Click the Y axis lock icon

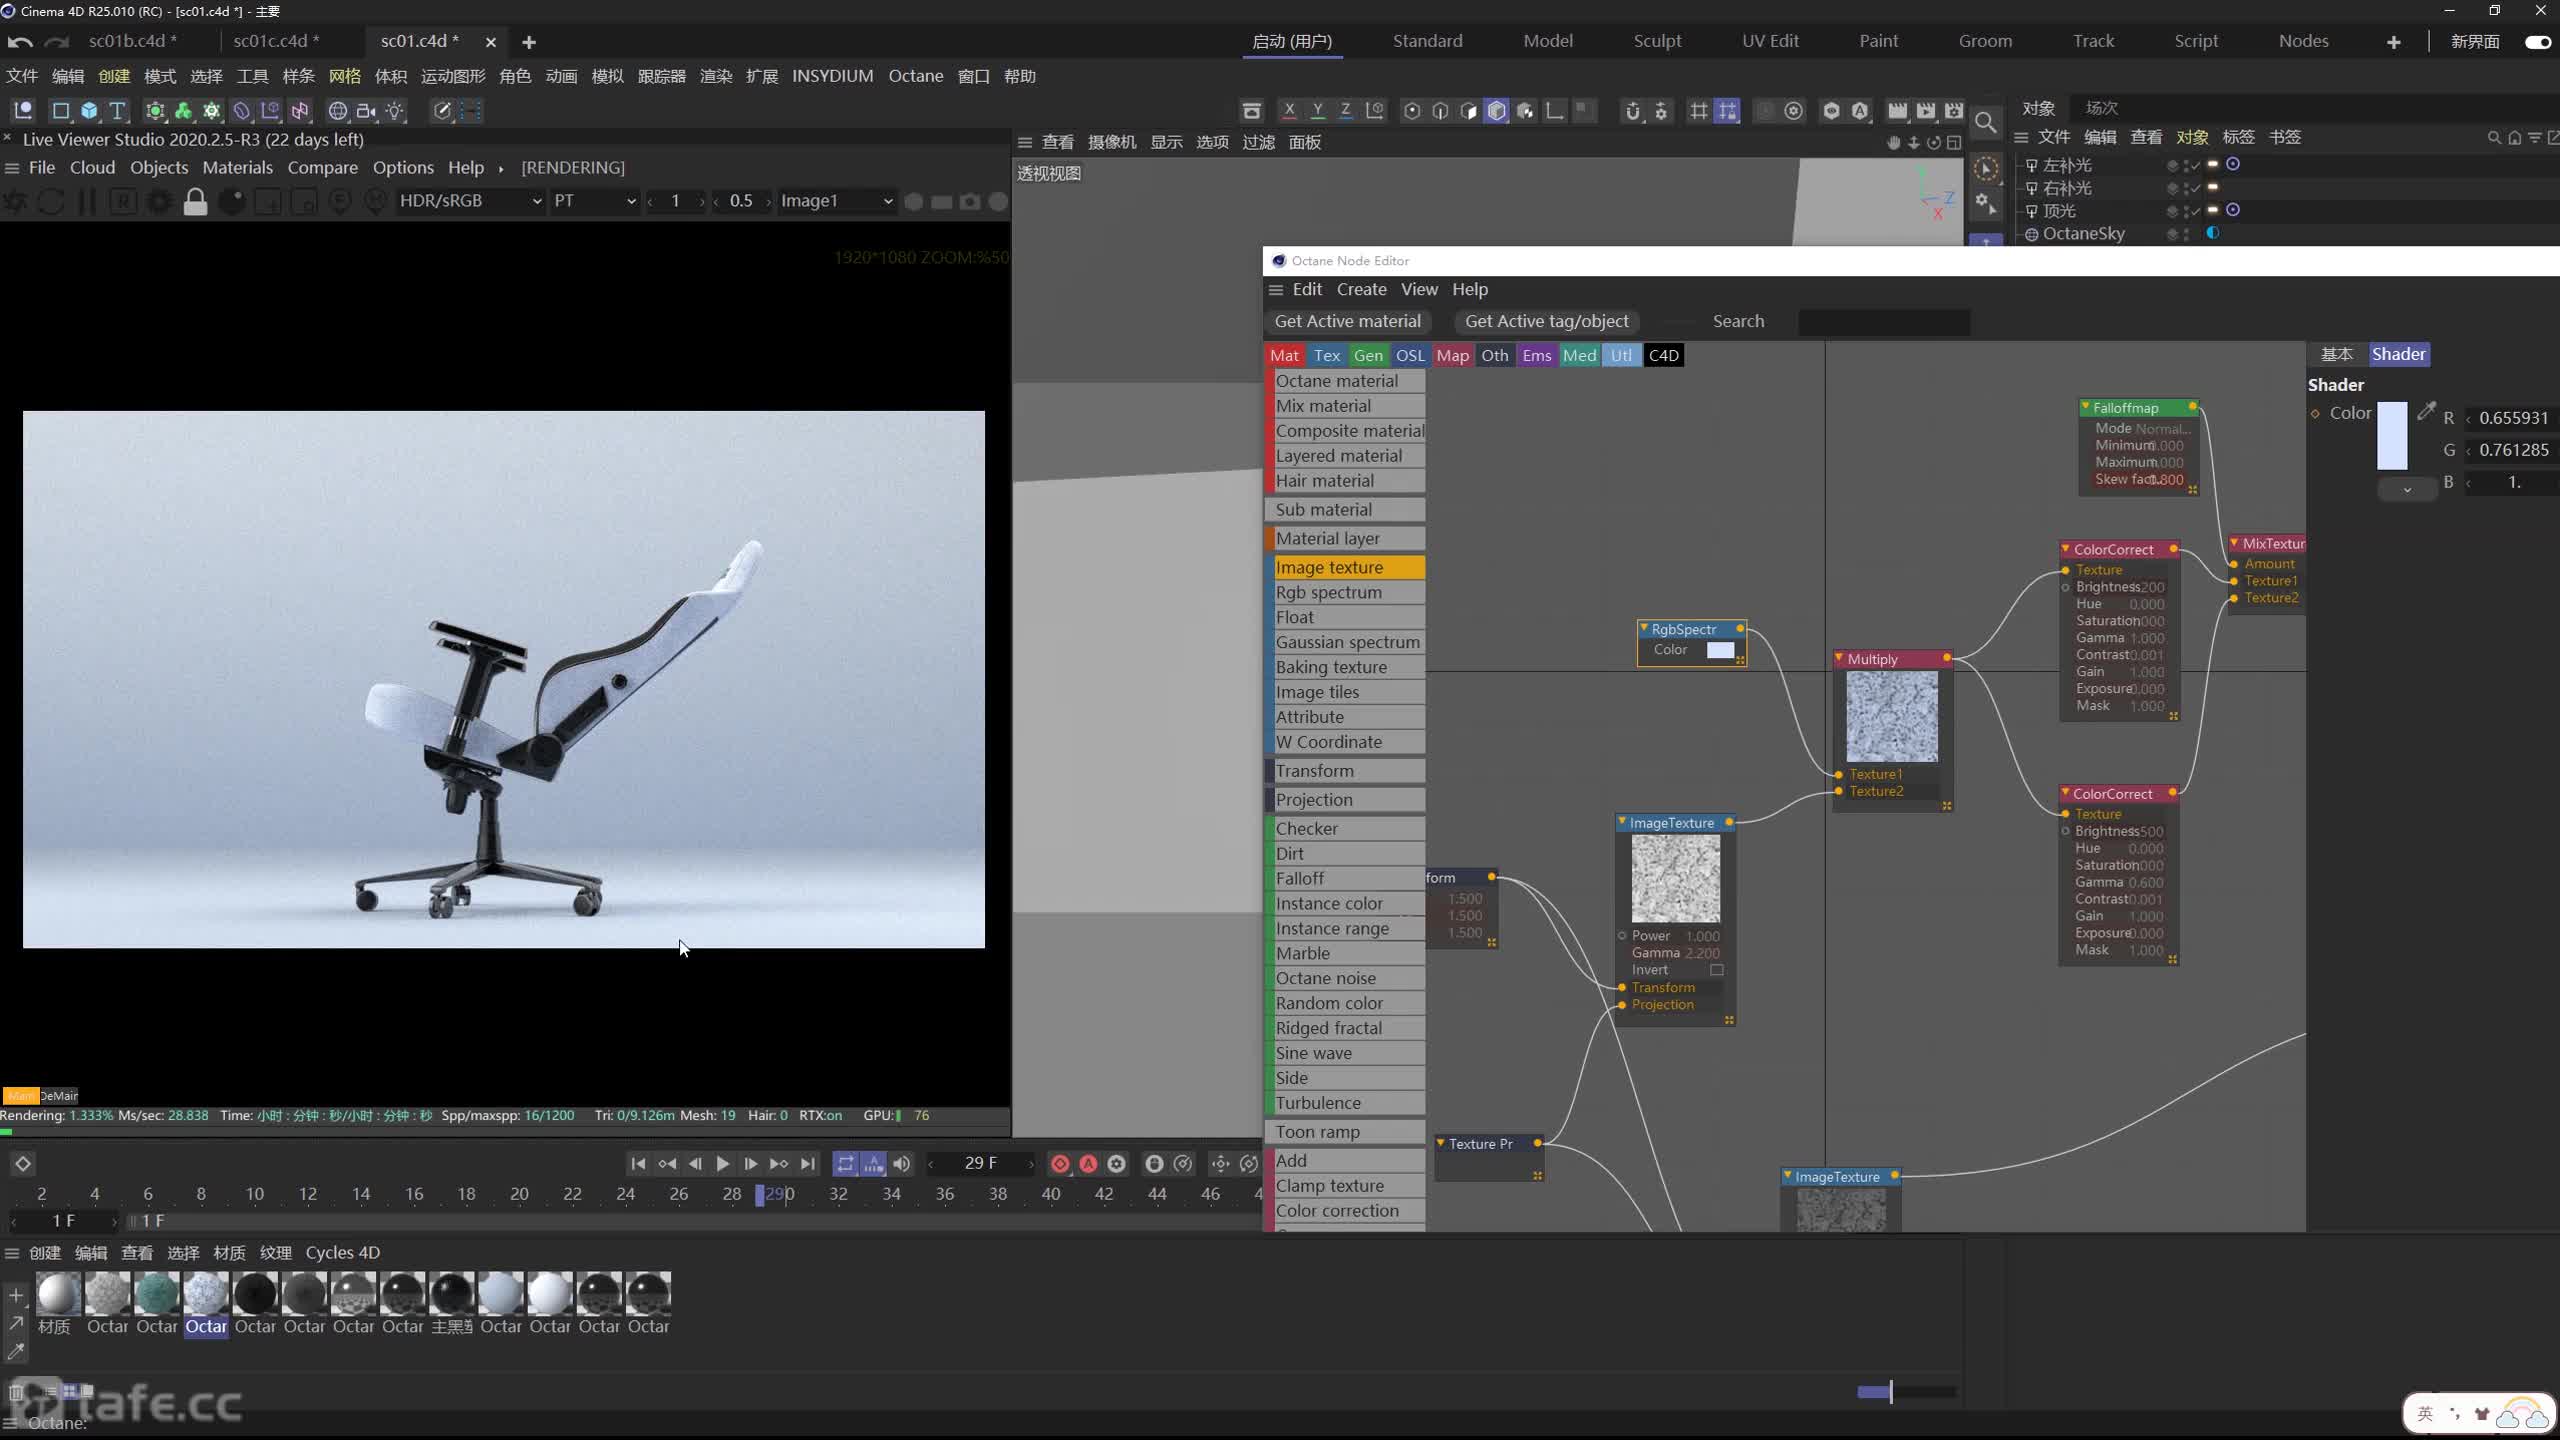(1317, 111)
